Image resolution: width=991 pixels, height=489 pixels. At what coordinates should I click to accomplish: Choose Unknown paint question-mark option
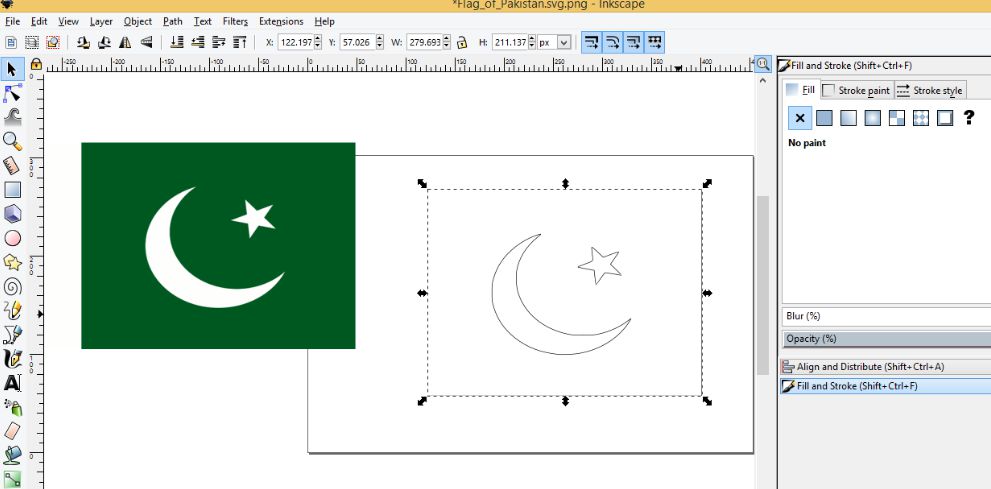(x=969, y=118)
